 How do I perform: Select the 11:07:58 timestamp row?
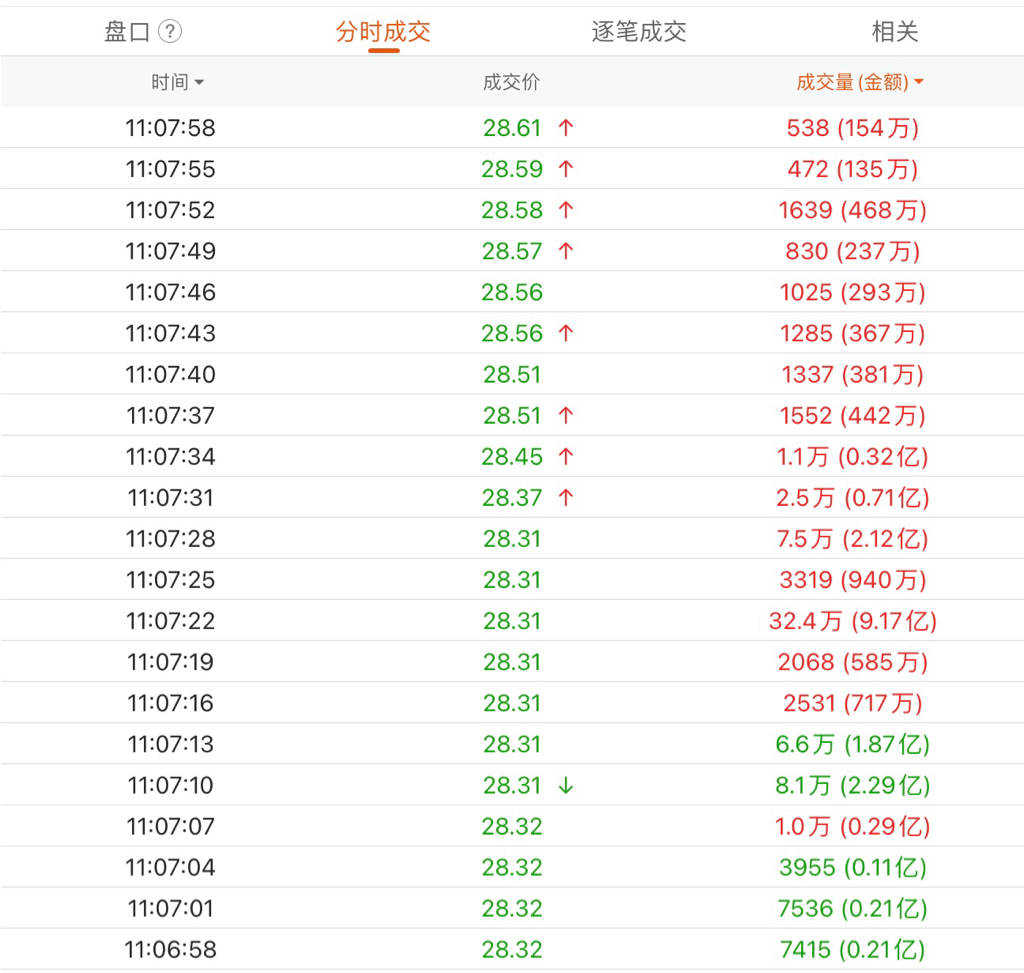pyautogui.click(x=170, y=128)
